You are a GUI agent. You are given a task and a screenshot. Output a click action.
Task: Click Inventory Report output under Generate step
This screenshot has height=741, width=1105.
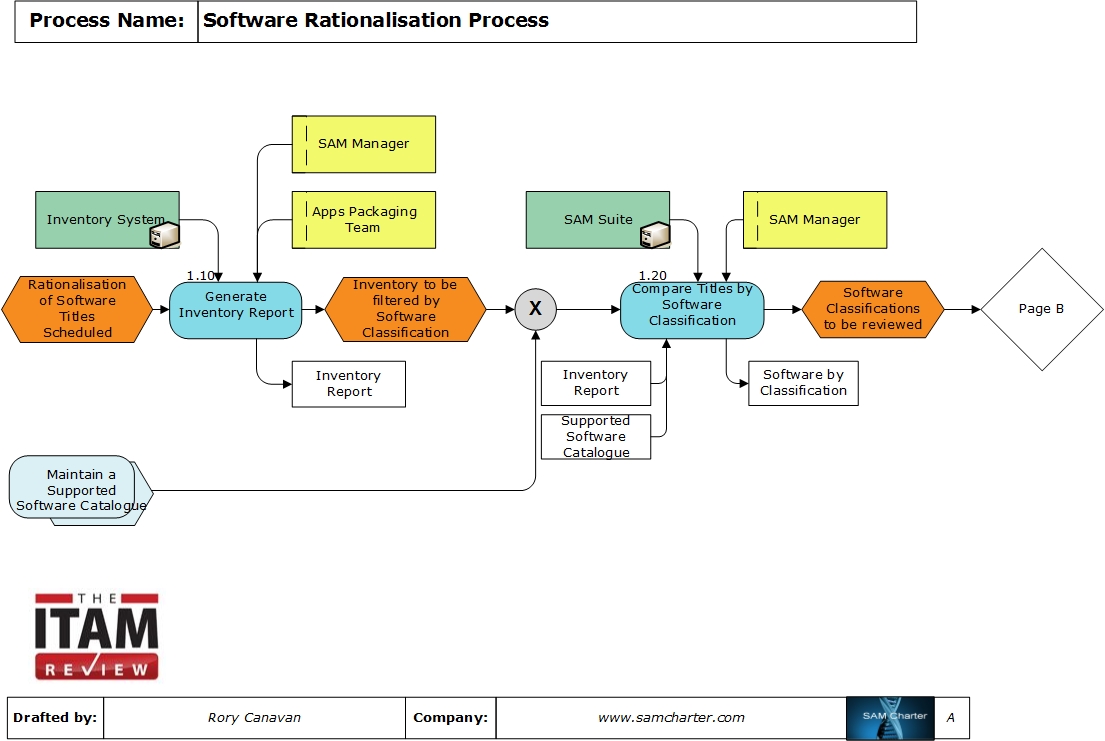click(349, 384)
